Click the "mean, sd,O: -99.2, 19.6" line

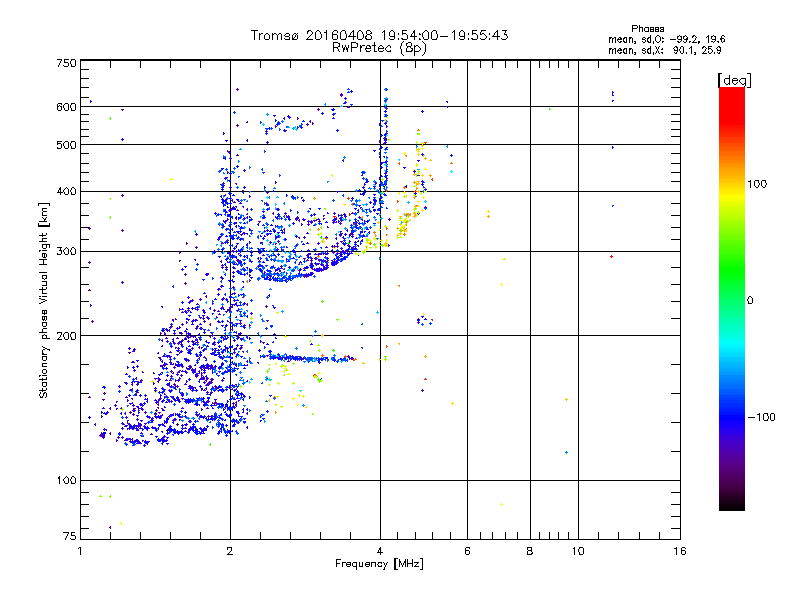click(x=666, y=39)
